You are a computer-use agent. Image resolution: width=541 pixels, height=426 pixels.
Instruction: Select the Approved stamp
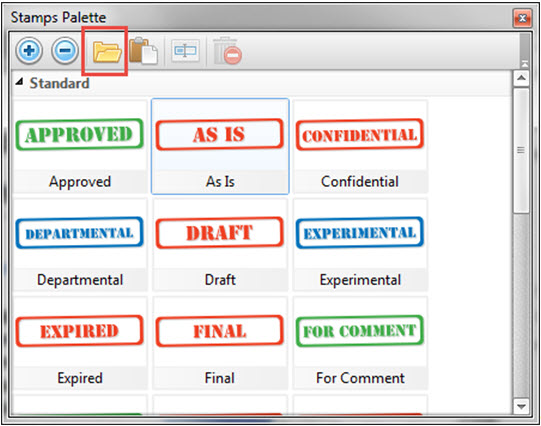[x=80, y=147]
